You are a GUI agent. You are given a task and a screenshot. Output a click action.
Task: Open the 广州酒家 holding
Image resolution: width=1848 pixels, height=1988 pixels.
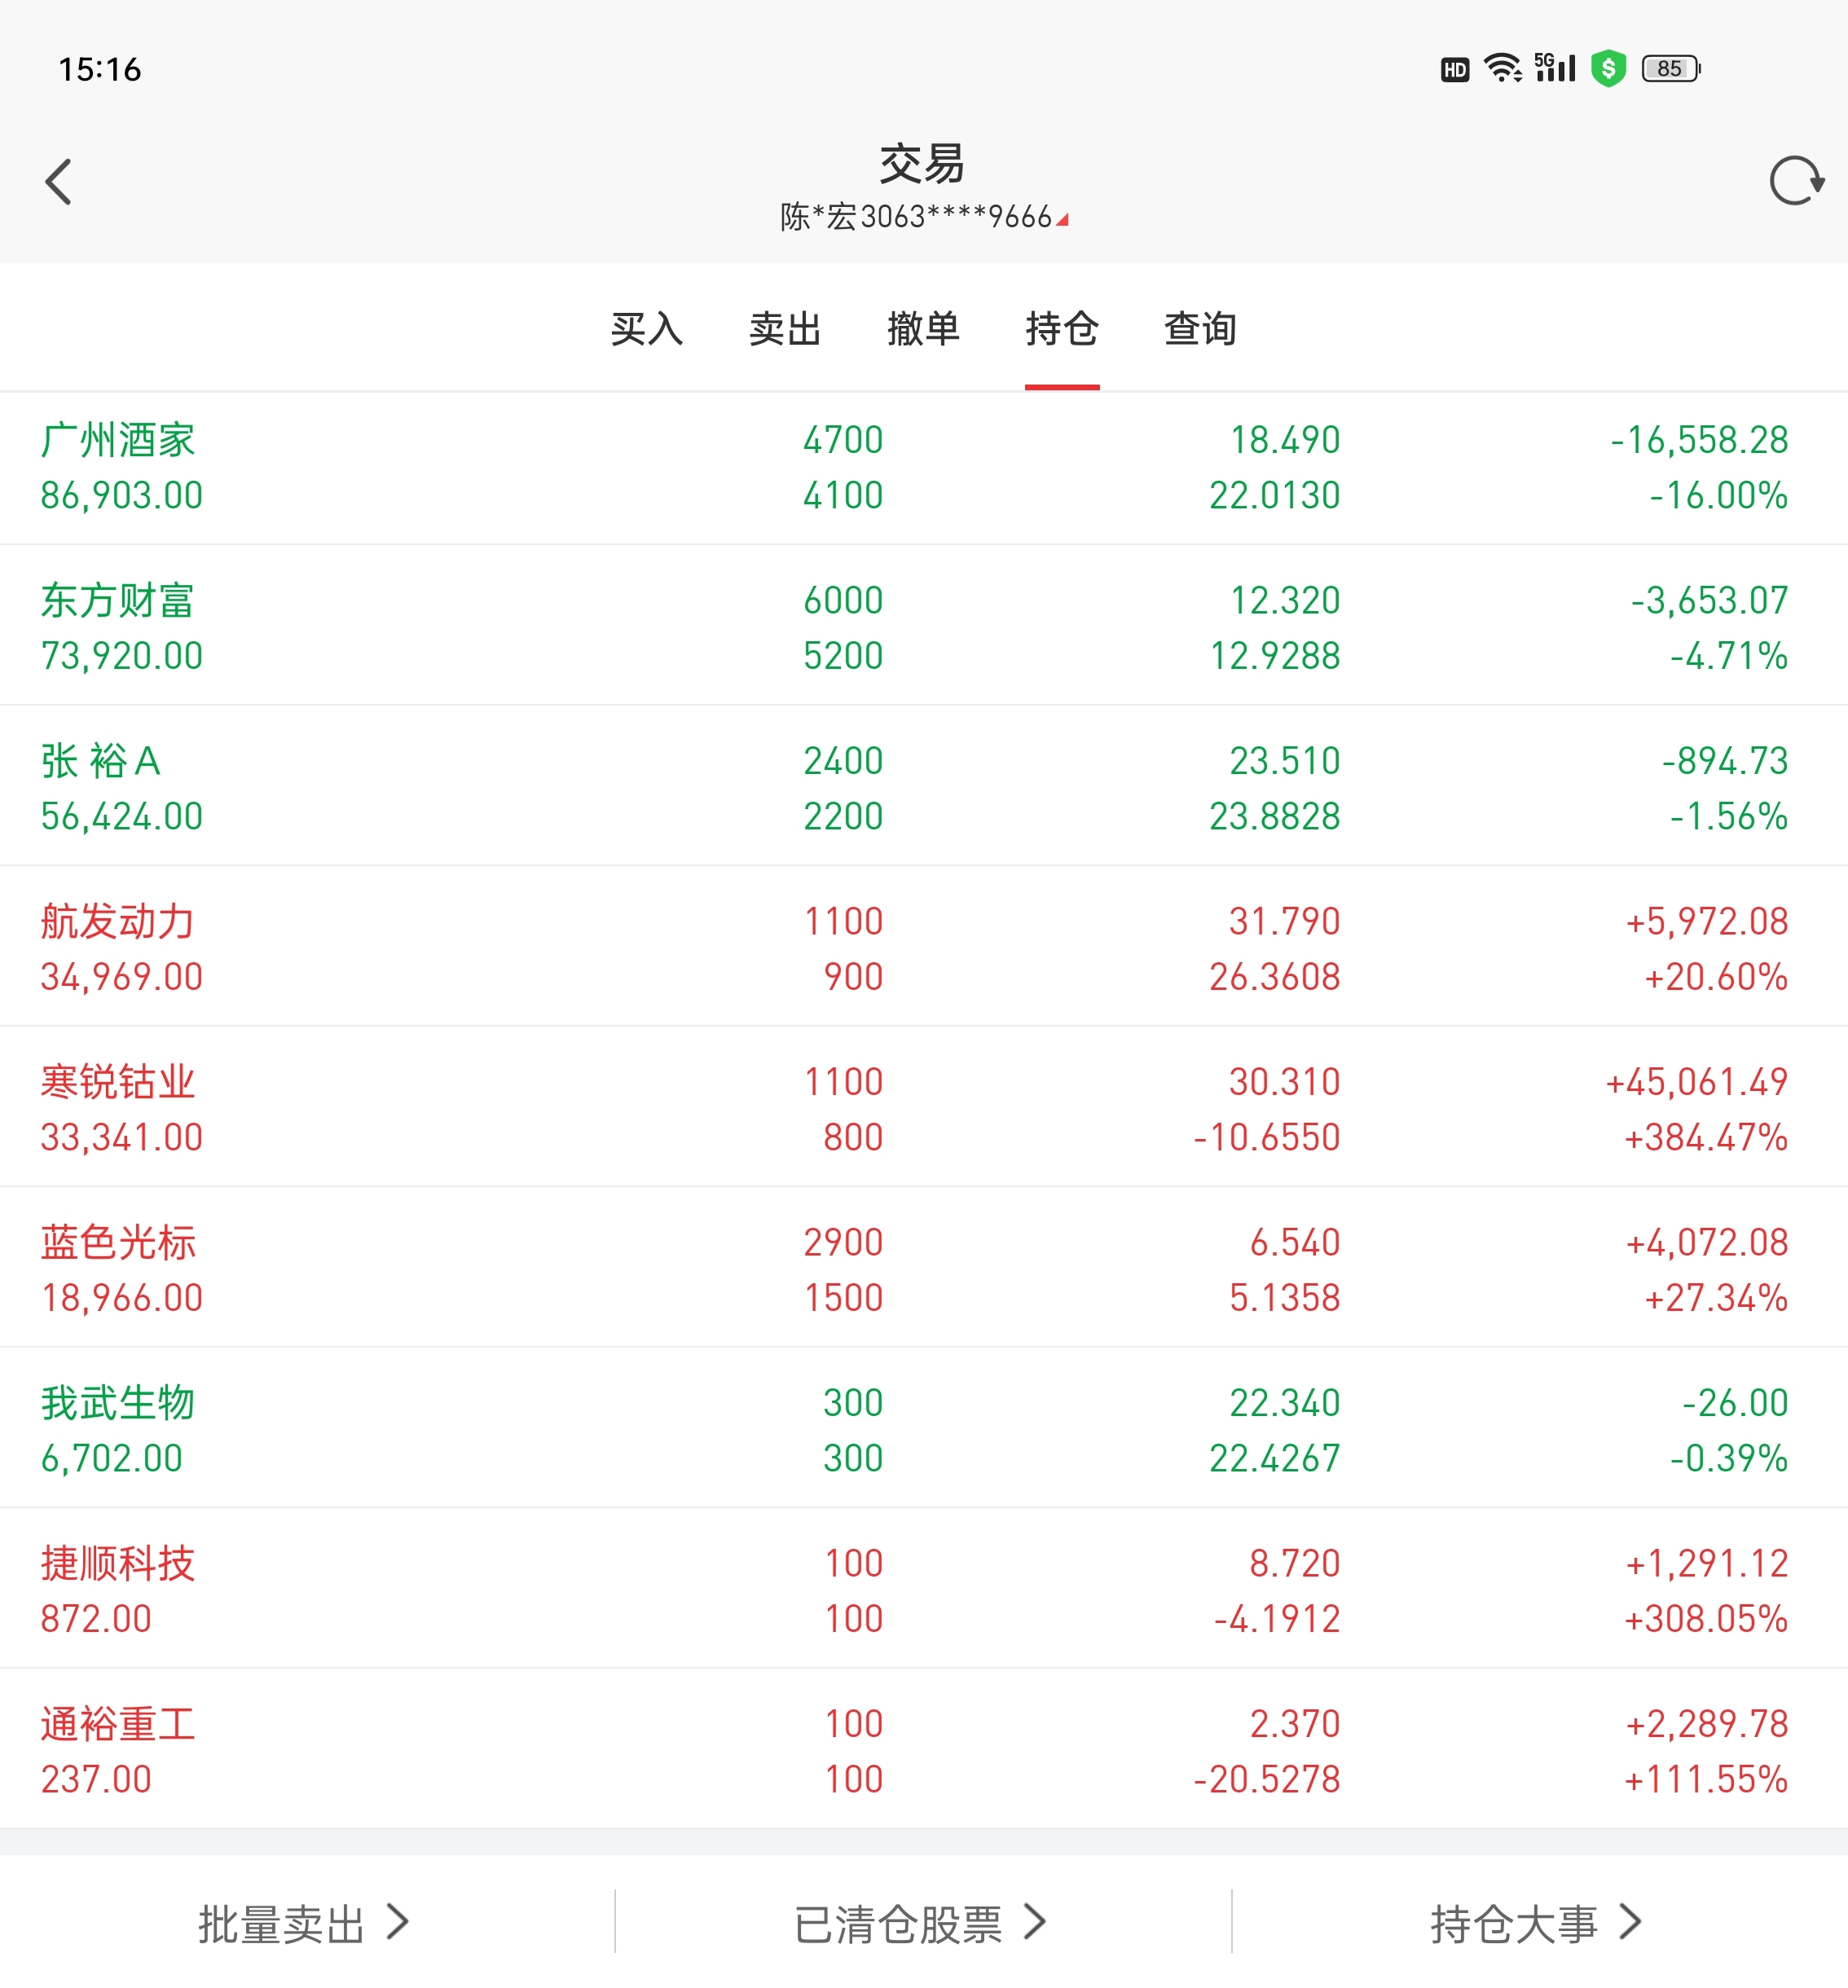[924, 468]
